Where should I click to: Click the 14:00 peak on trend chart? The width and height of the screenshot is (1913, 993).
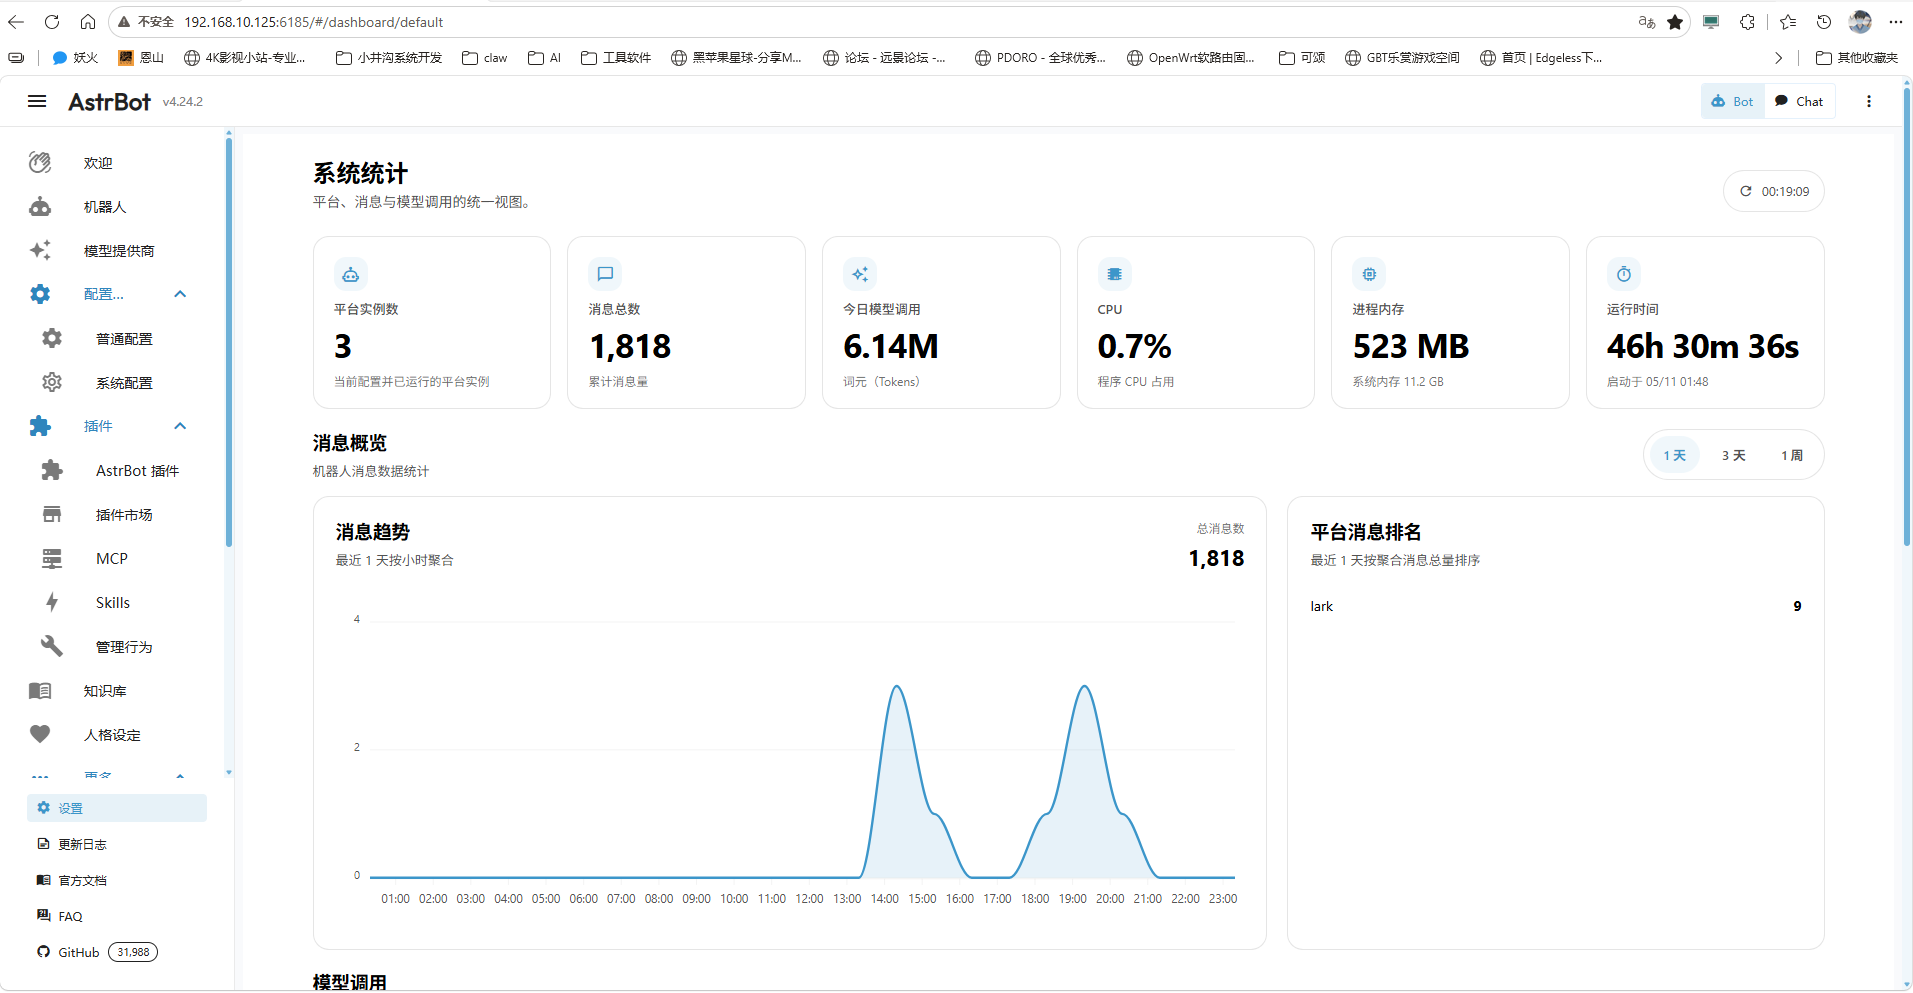coord(897,687)
